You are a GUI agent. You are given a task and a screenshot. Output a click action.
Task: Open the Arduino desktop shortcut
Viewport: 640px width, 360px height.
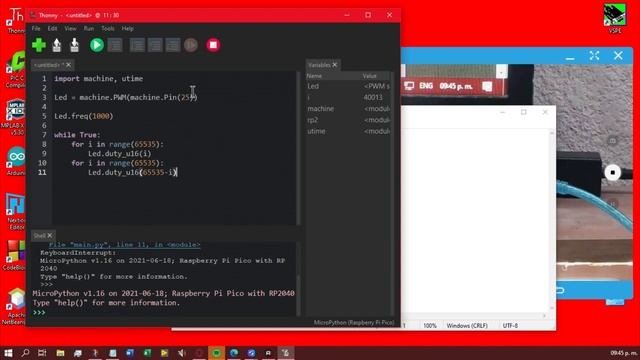[x=16, y=162]
